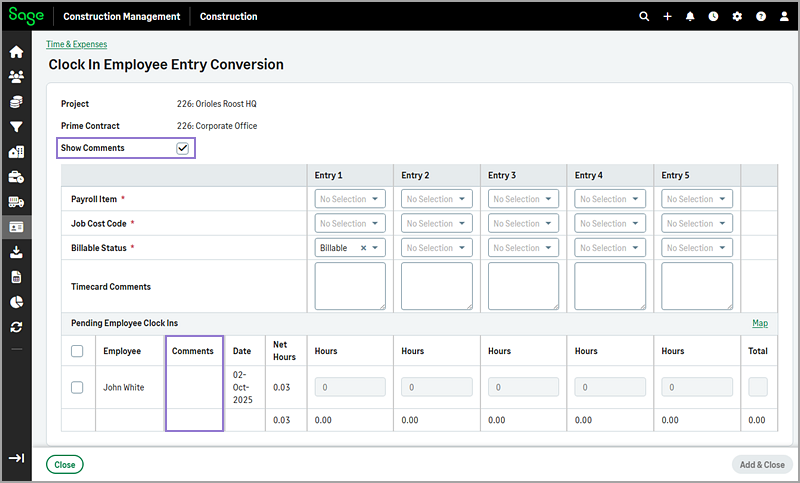The height and width of the screenshot is (483, 800).
Task: Click Timecard Comments box for Entry 5
Action: click(x=697, y=286)
